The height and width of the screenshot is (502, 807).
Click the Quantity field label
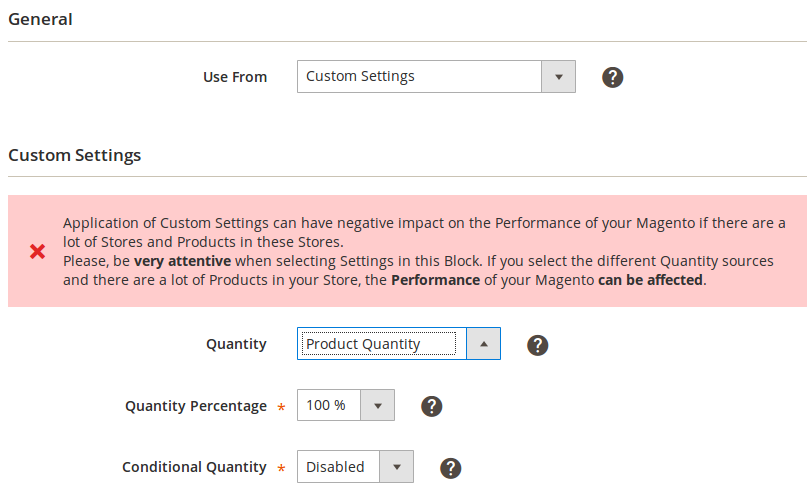click(x=236, y=344)
